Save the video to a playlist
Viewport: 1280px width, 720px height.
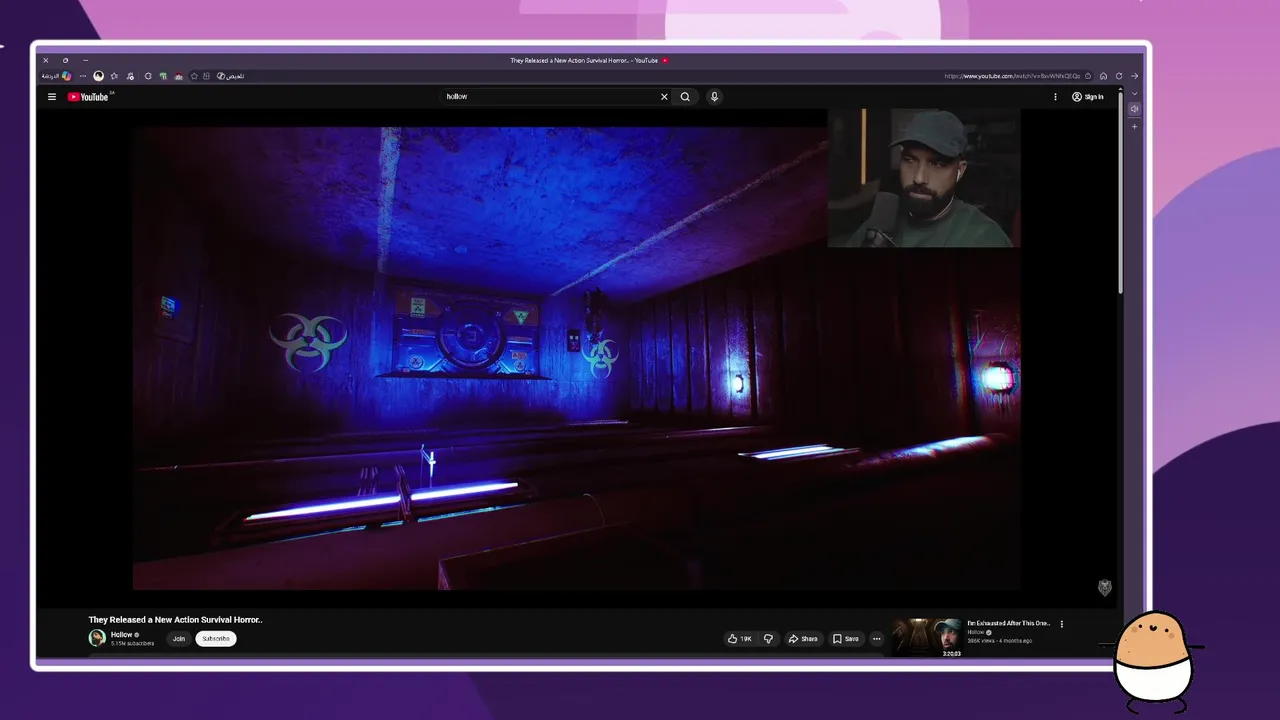point(846,639)
